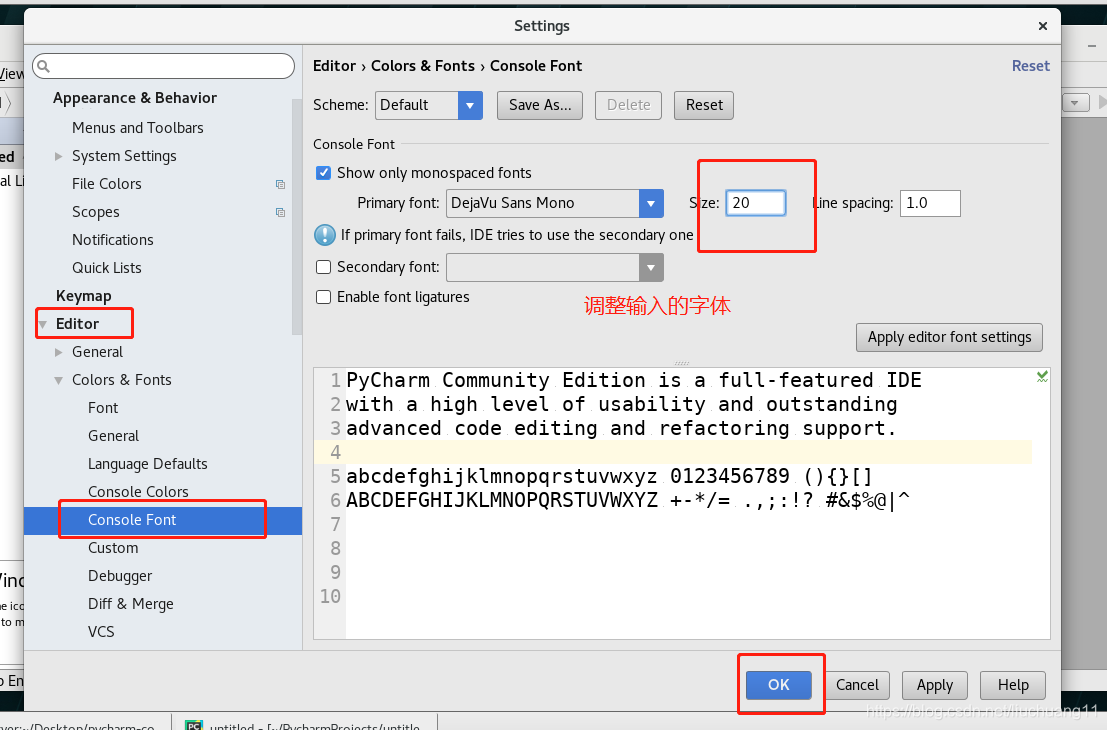
Task: Open Menus and Toolbars settings
Action: (x=138, y=128)
